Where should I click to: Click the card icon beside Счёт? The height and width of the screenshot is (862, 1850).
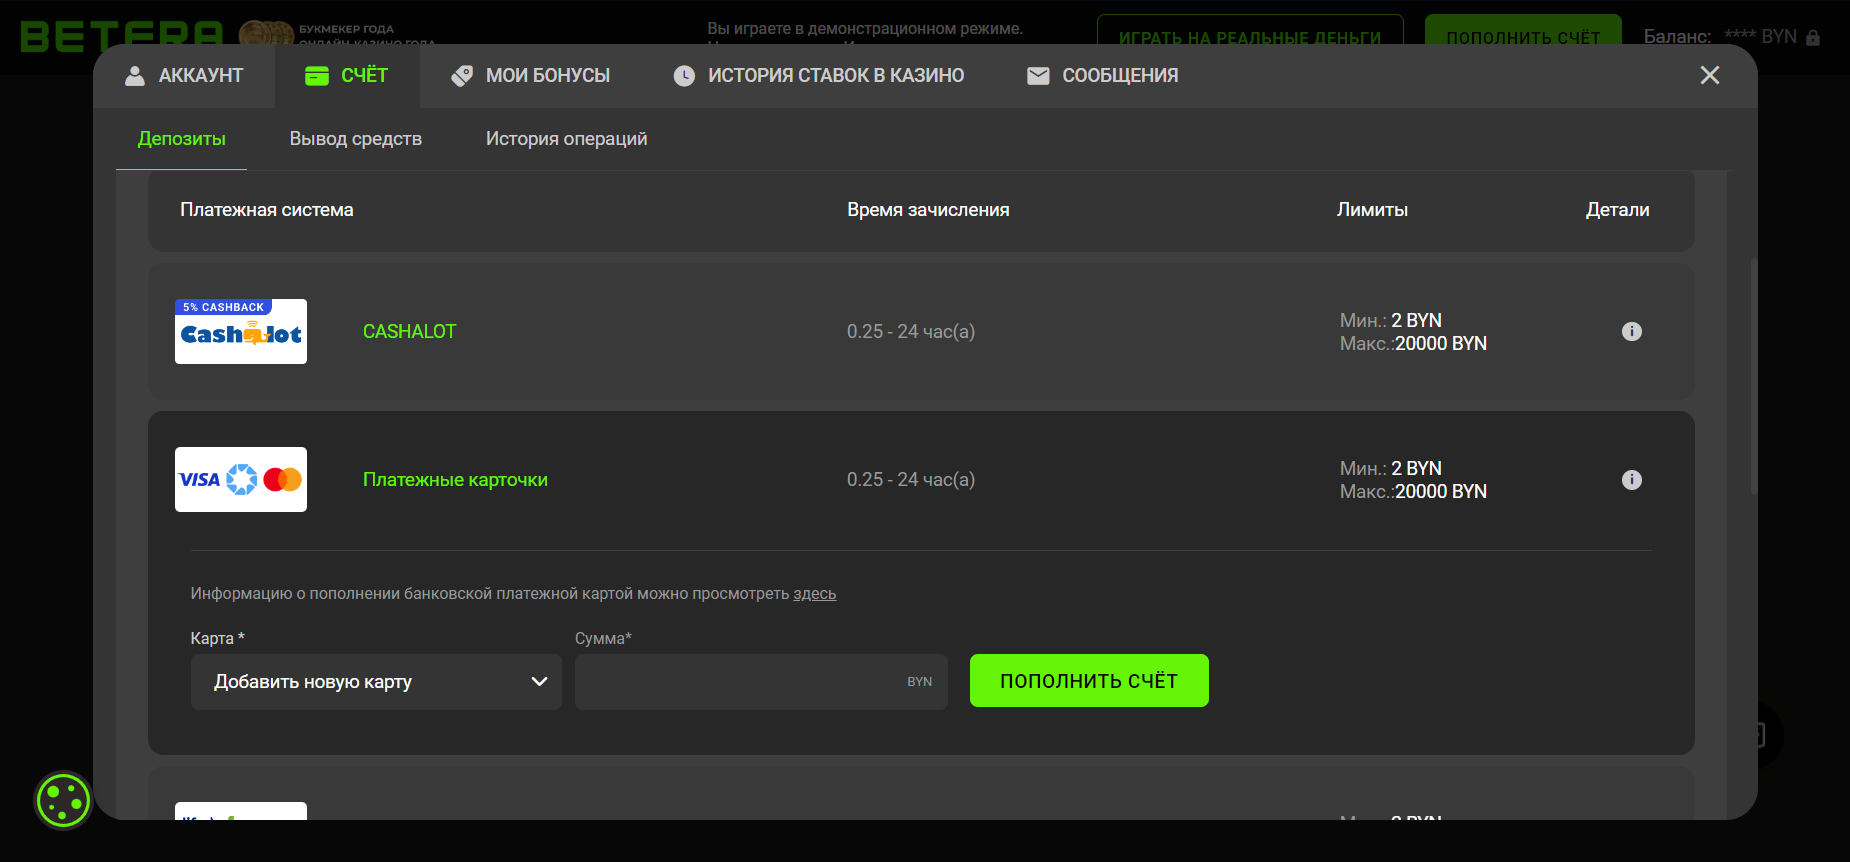tap(317, 76)
